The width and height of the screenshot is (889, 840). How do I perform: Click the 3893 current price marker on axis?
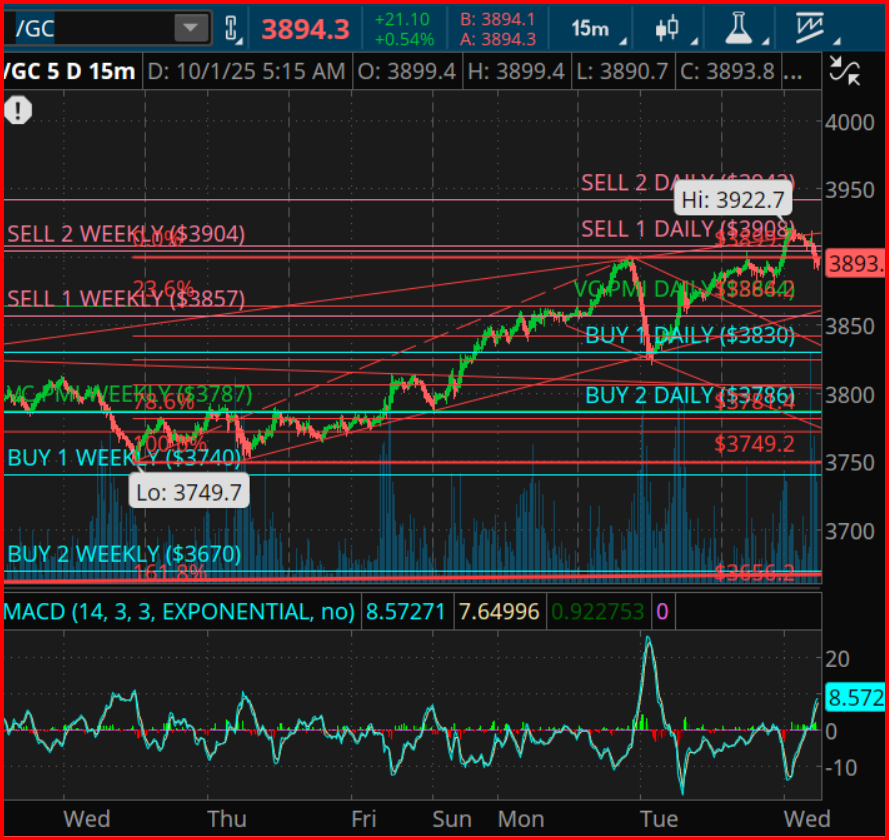click(x=857, y=264)
